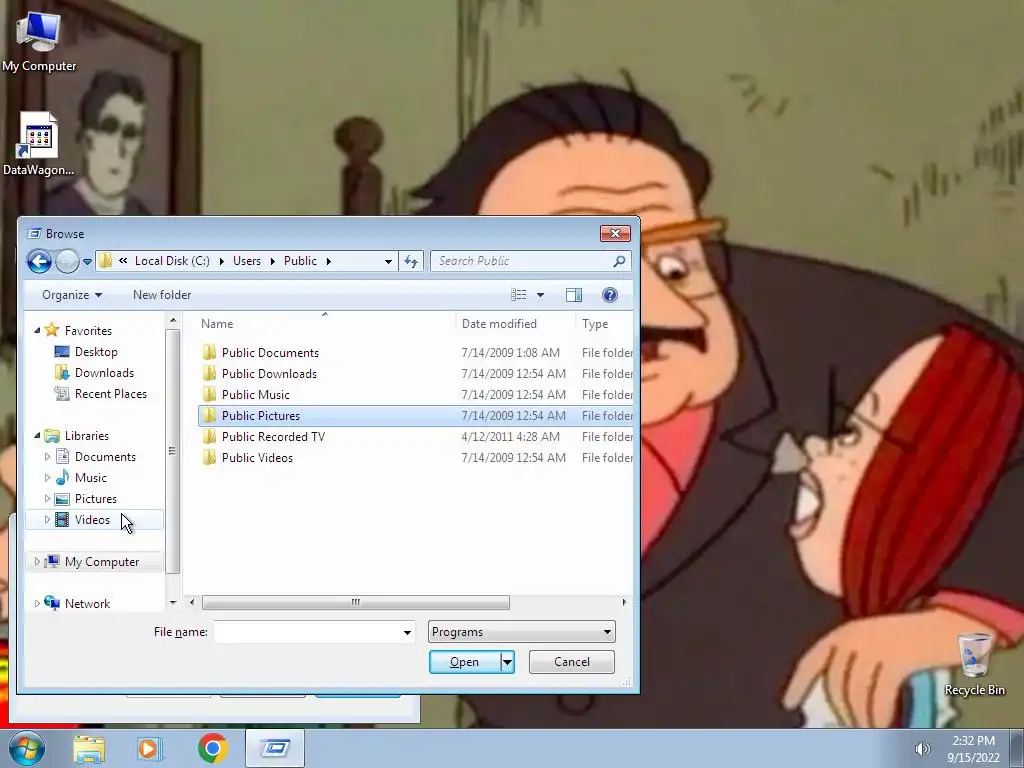Click Users in the address path
Viewport: 1024px width, 768px height.
click(247, 261)
